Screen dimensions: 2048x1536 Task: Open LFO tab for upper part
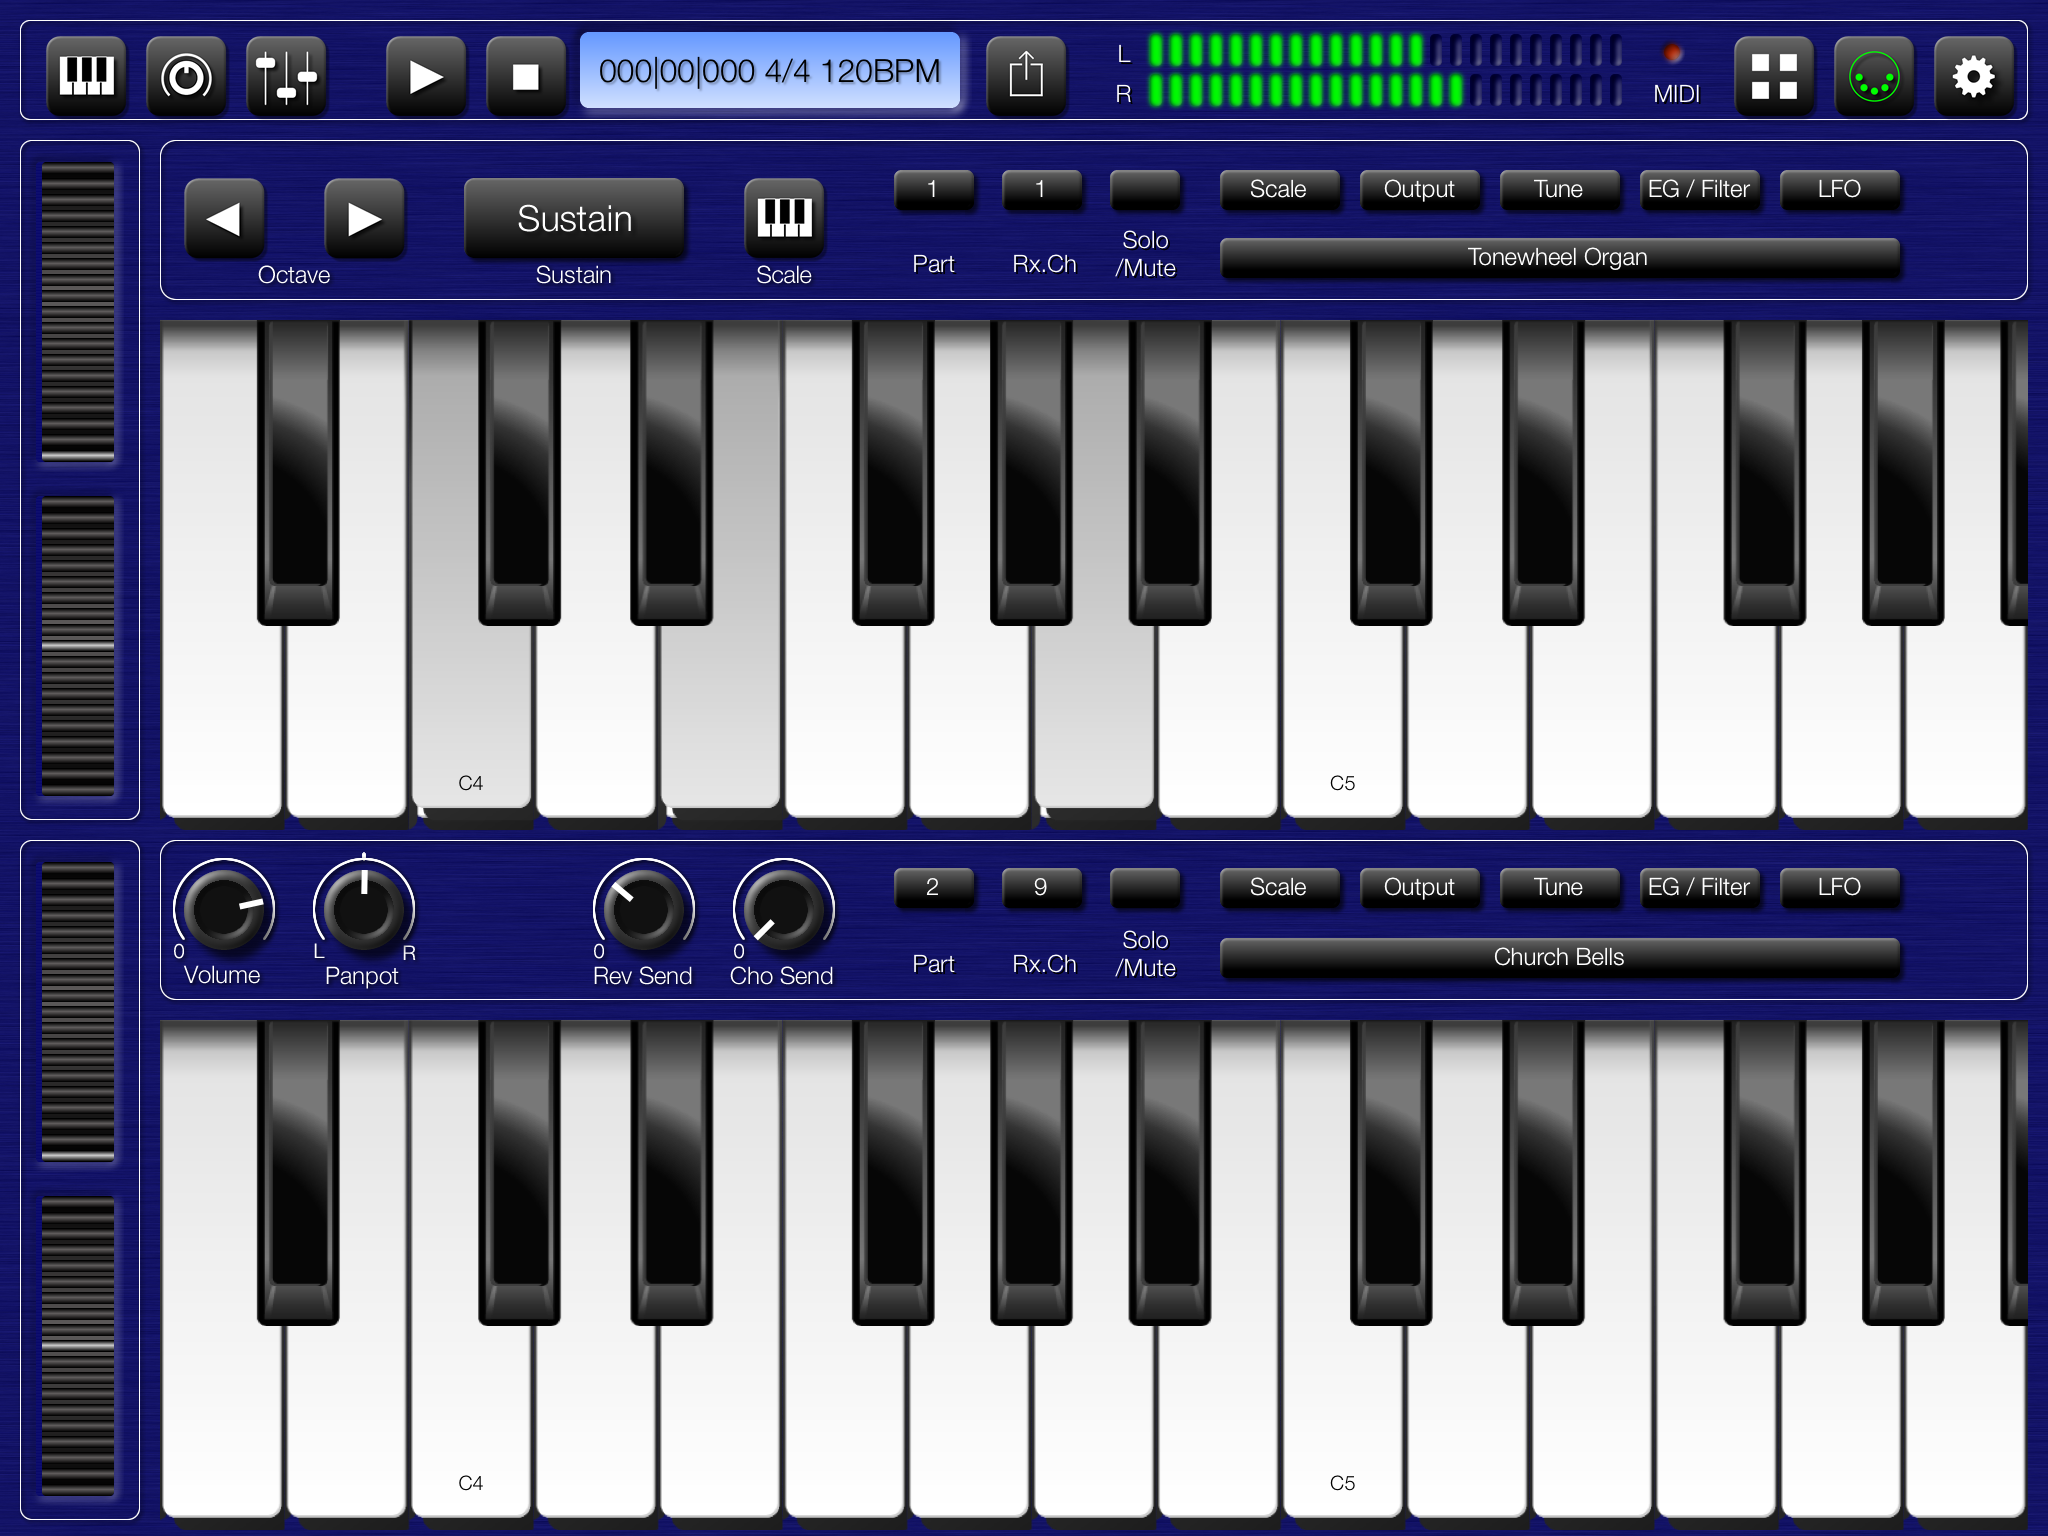[x=1839, y=190]
